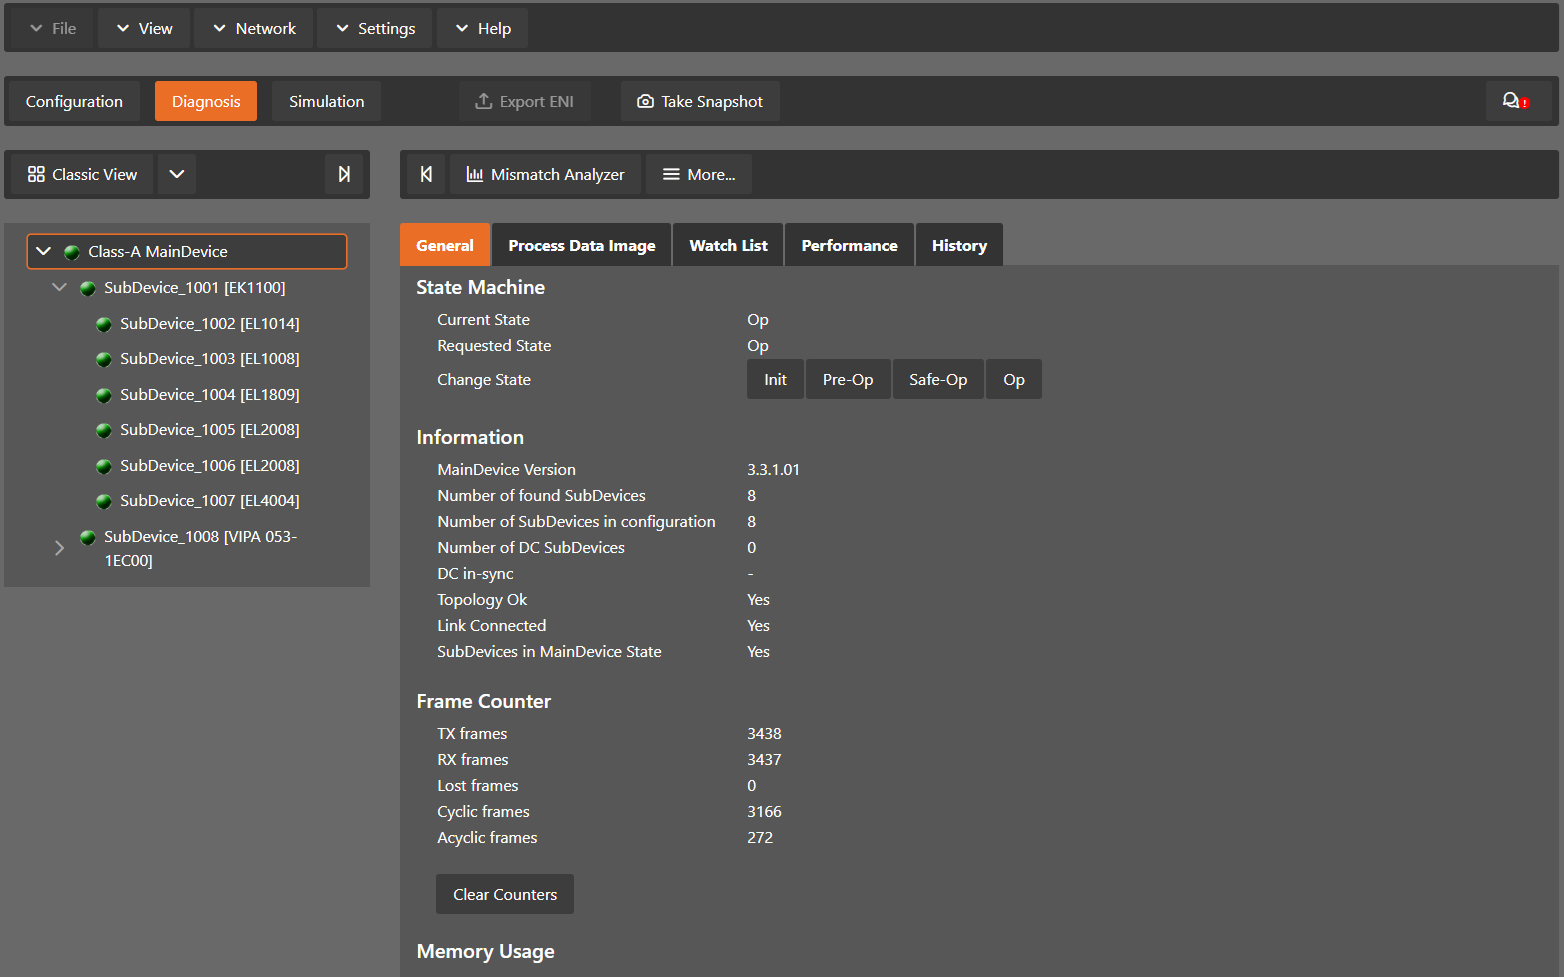Collapse the Class-A MainDevice tree node
1564x977 pixels.
pos(43,251)
